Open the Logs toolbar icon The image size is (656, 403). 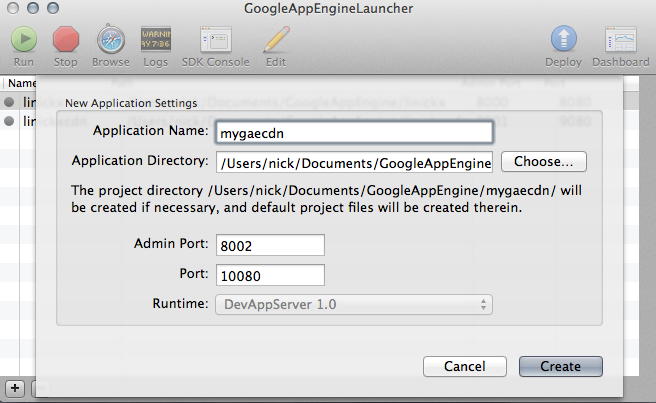click(x=156, y=39)
